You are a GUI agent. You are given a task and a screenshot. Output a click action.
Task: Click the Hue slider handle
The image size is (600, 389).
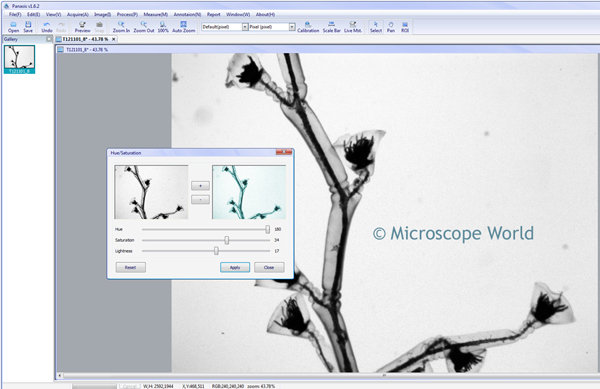[x=267, y=229]
